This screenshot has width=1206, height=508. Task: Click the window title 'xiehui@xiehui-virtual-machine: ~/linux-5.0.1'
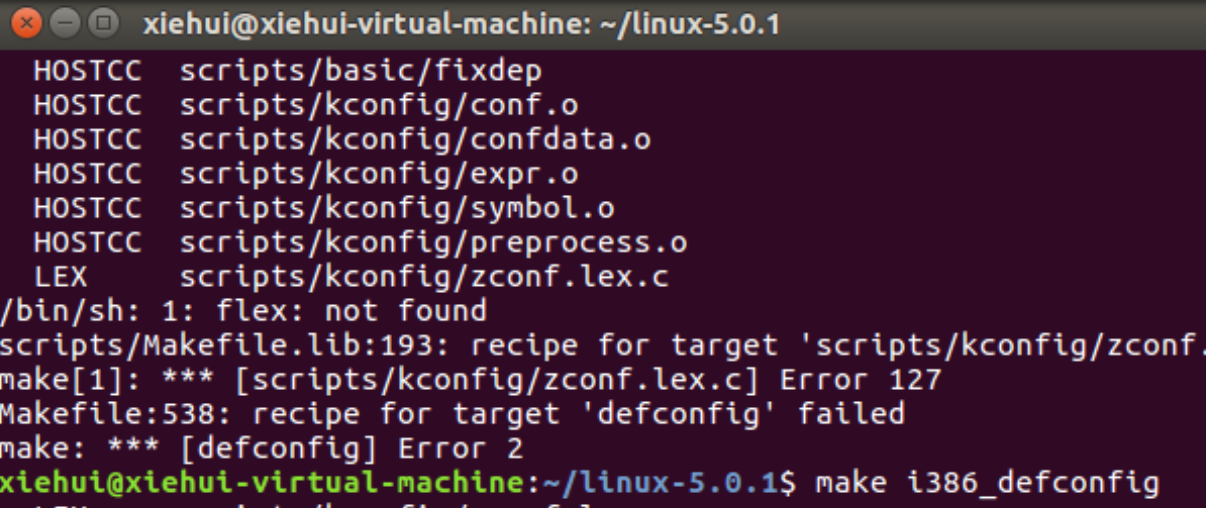[x=461, y=23]
